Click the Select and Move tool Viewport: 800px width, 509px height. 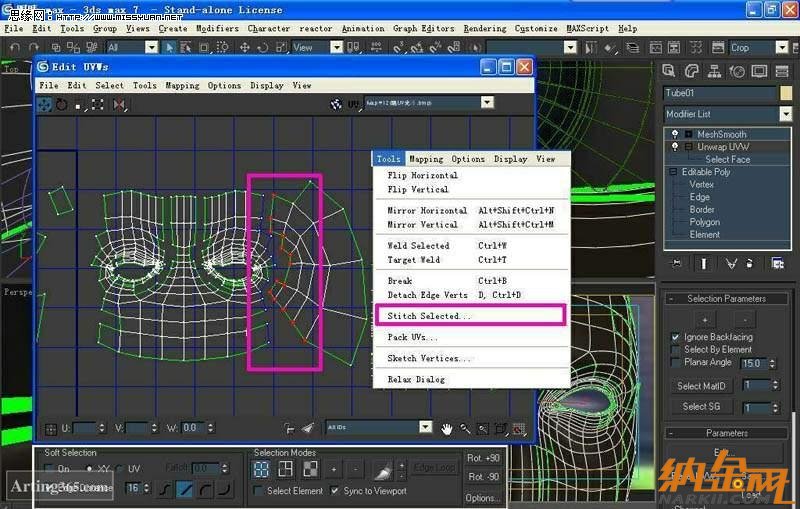[x=244, y=48]
